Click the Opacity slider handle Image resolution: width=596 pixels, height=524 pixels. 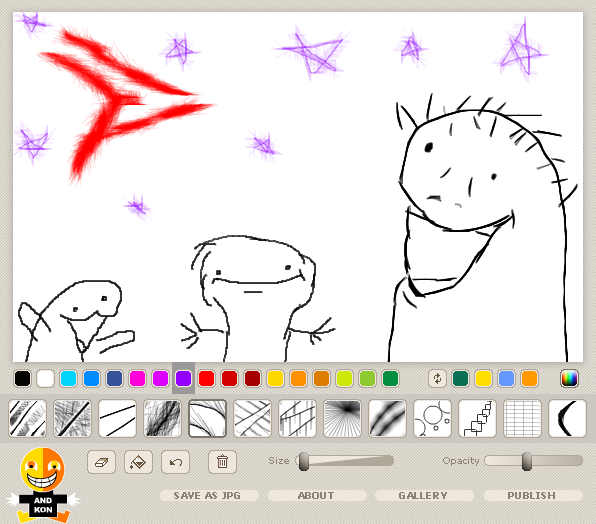pyautogui.click(x=526, y=461)
